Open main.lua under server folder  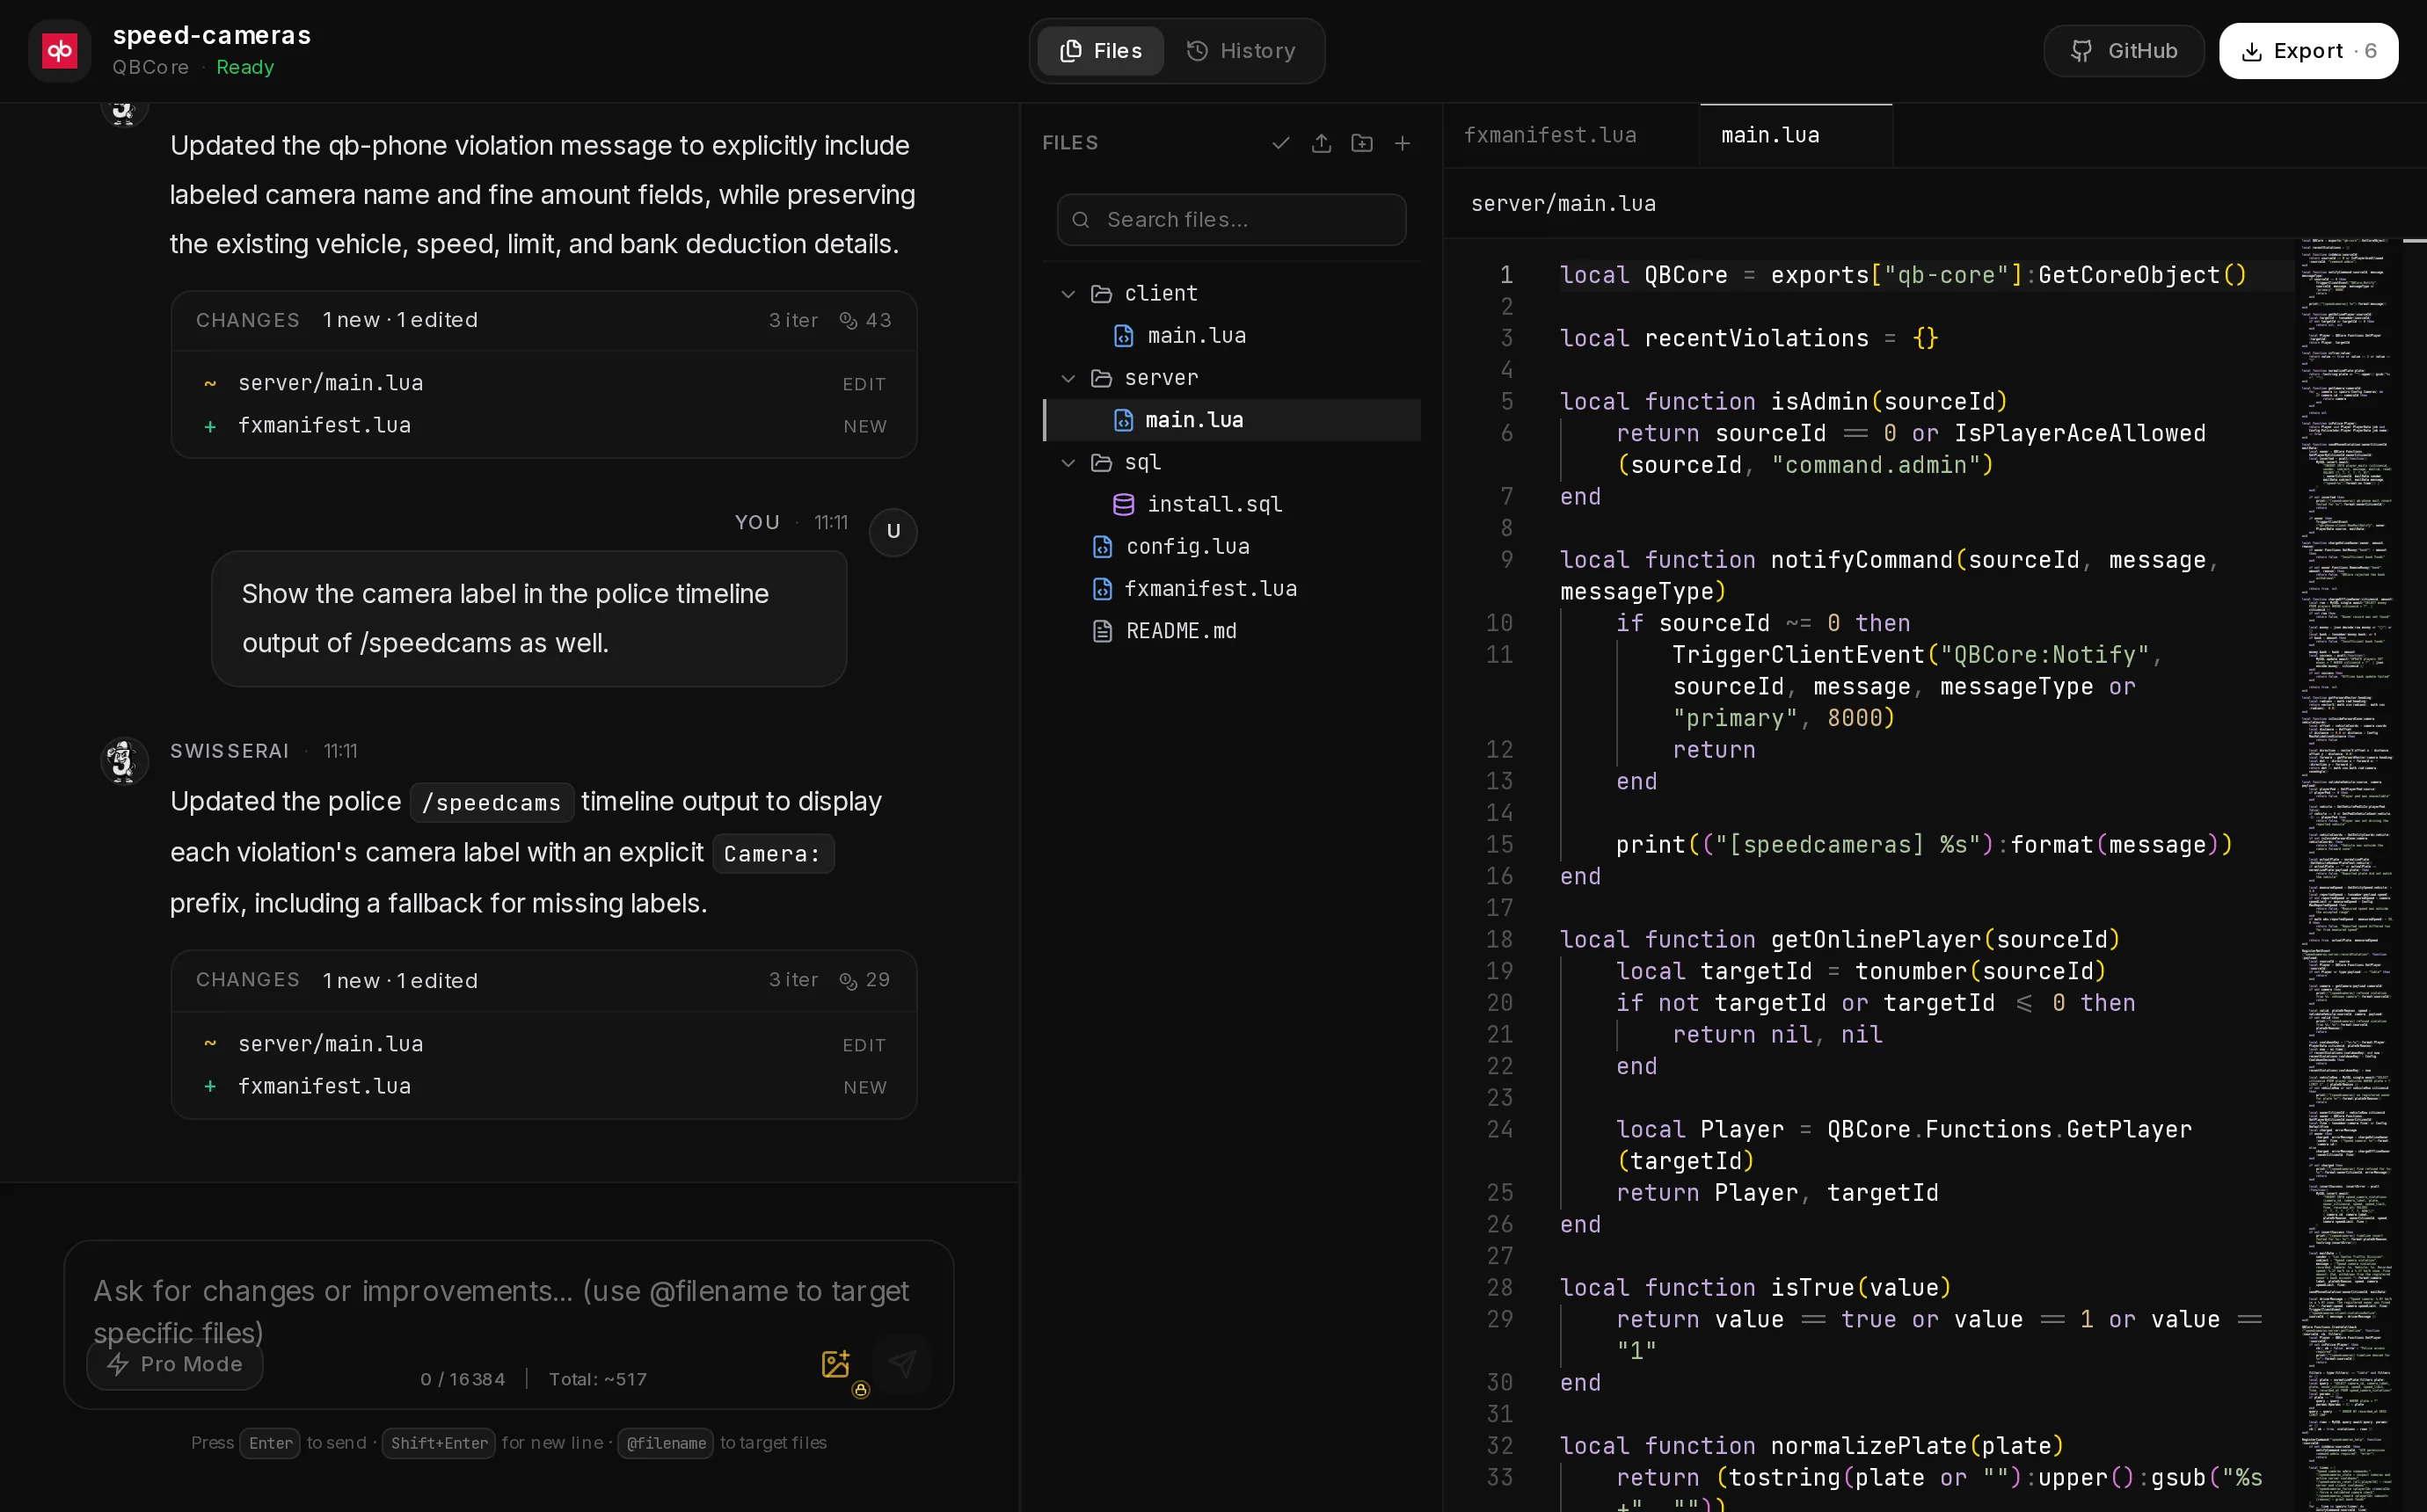coord(1231,420)
